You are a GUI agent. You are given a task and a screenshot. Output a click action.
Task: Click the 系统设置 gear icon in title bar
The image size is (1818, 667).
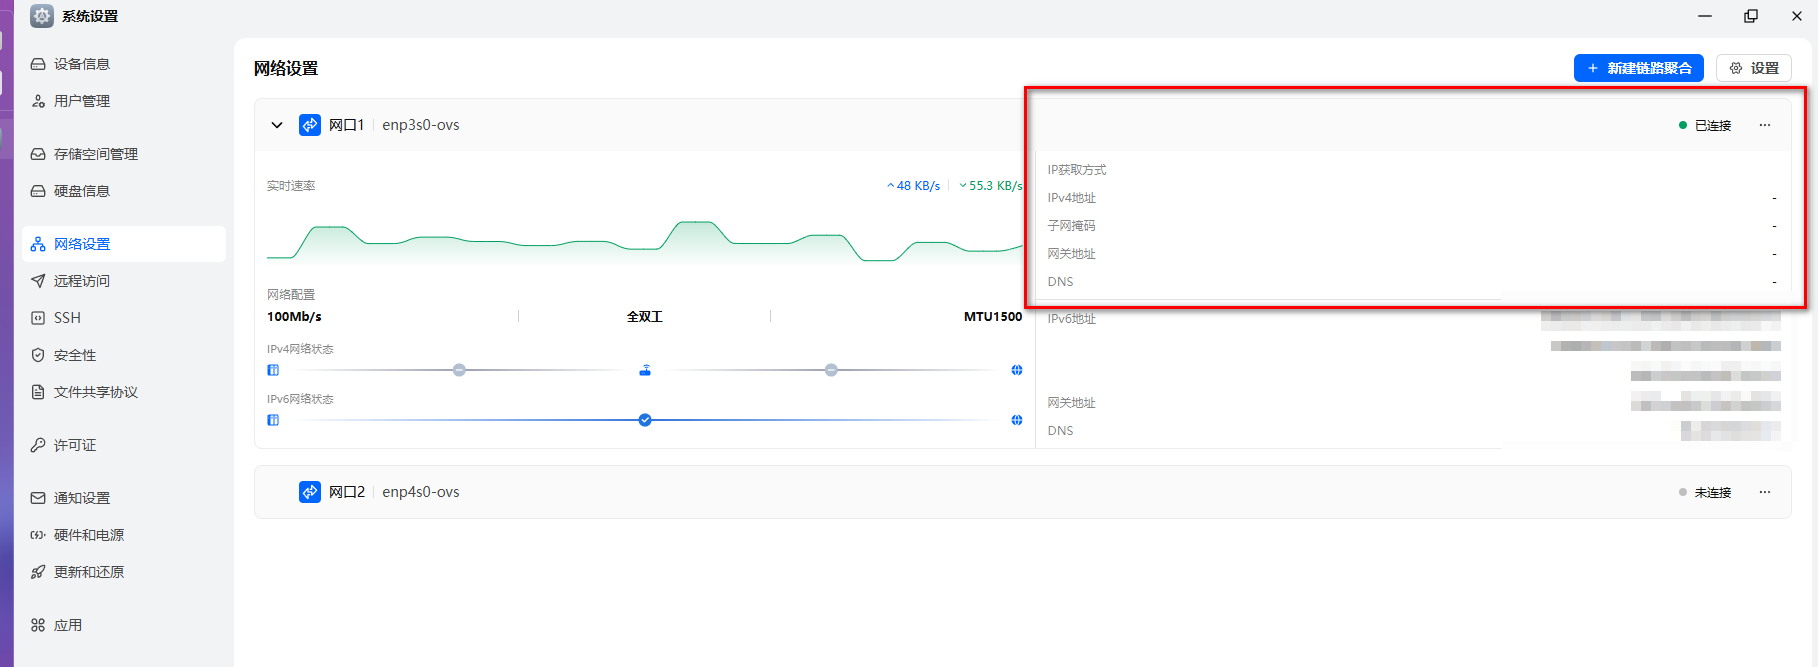pyautogui.click(x=42, y=16)
